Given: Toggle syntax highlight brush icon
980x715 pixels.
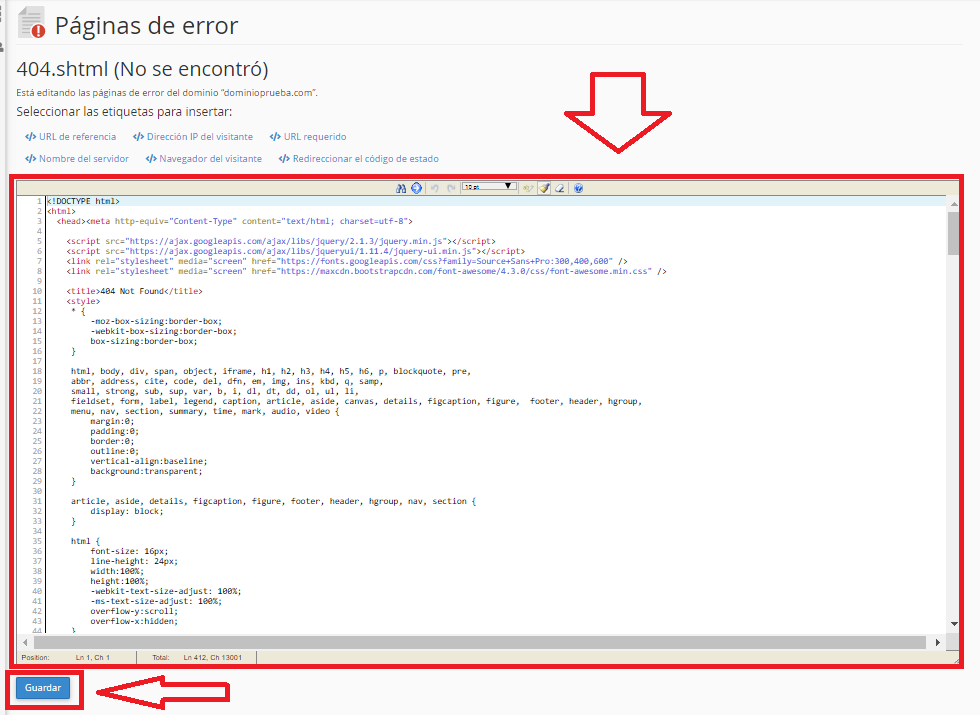Looking at the screenshot, I should [544, 188].
